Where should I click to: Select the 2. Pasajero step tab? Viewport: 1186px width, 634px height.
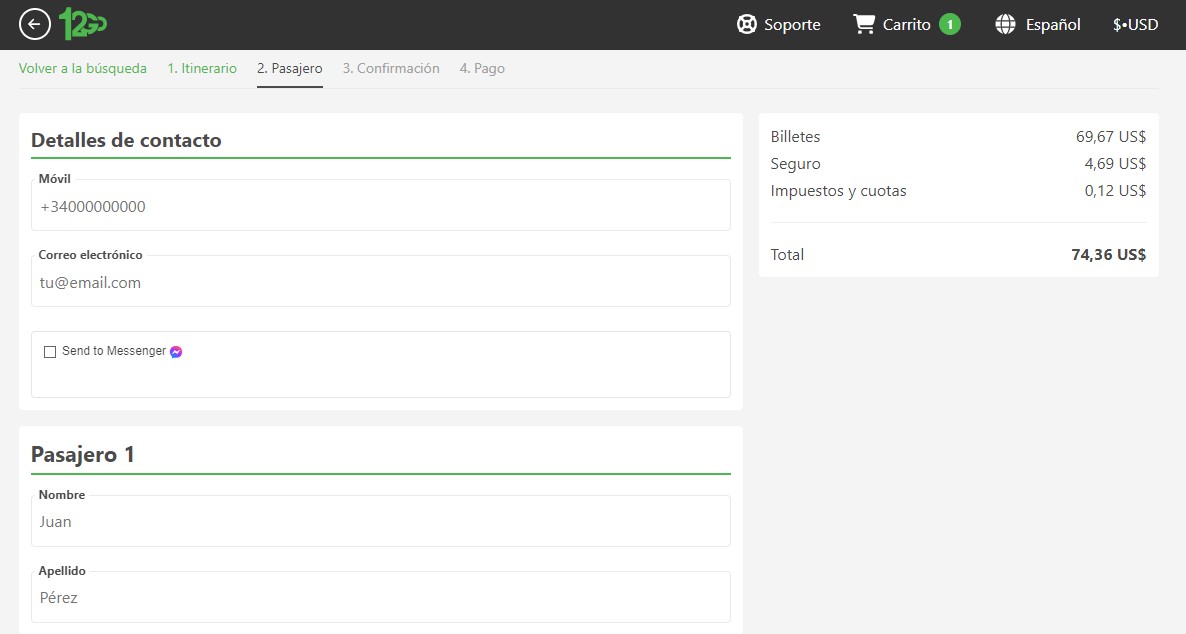289,69
